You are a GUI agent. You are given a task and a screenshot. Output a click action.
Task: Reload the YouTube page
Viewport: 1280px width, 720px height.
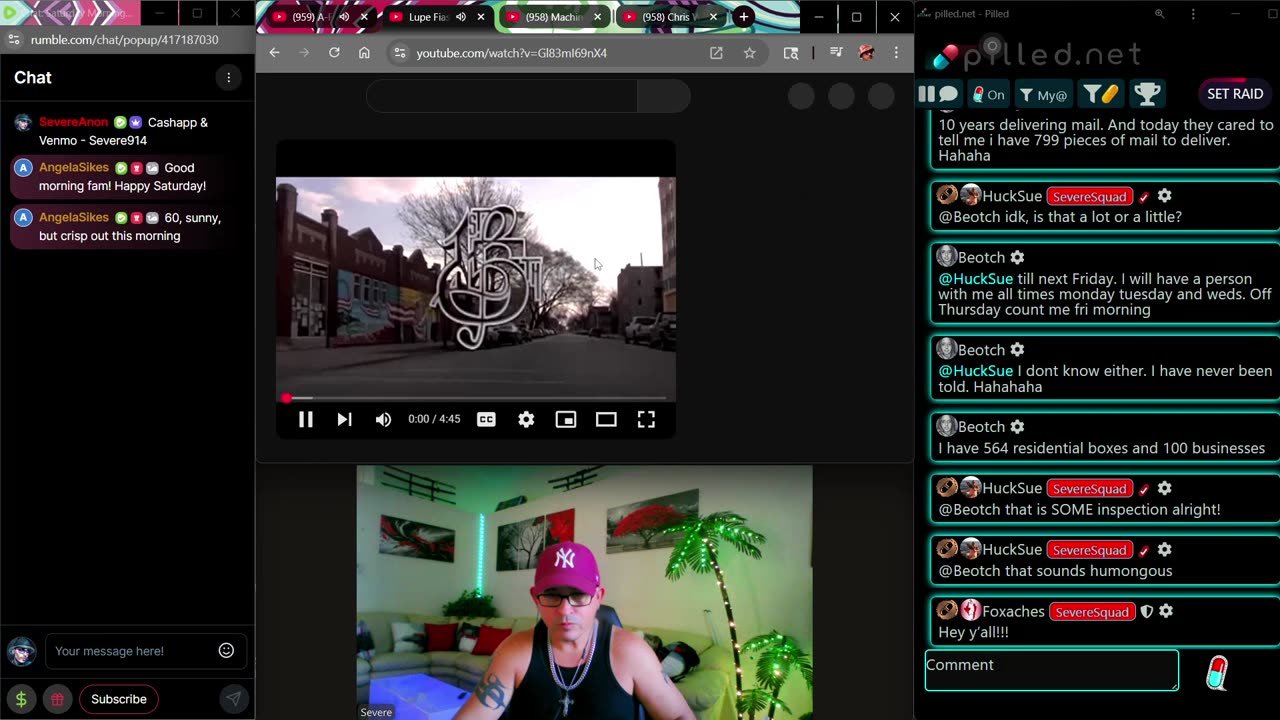tap(334, 53)
